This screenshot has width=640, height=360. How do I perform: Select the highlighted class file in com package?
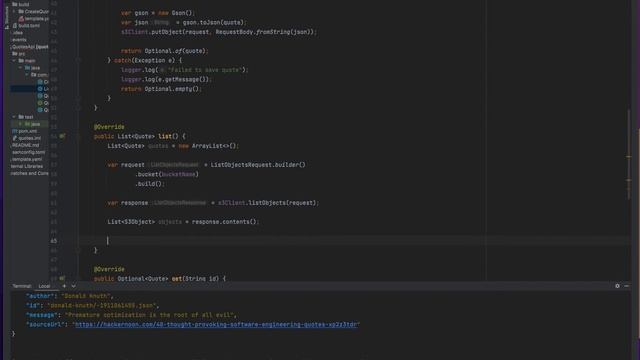pos(29,89)
